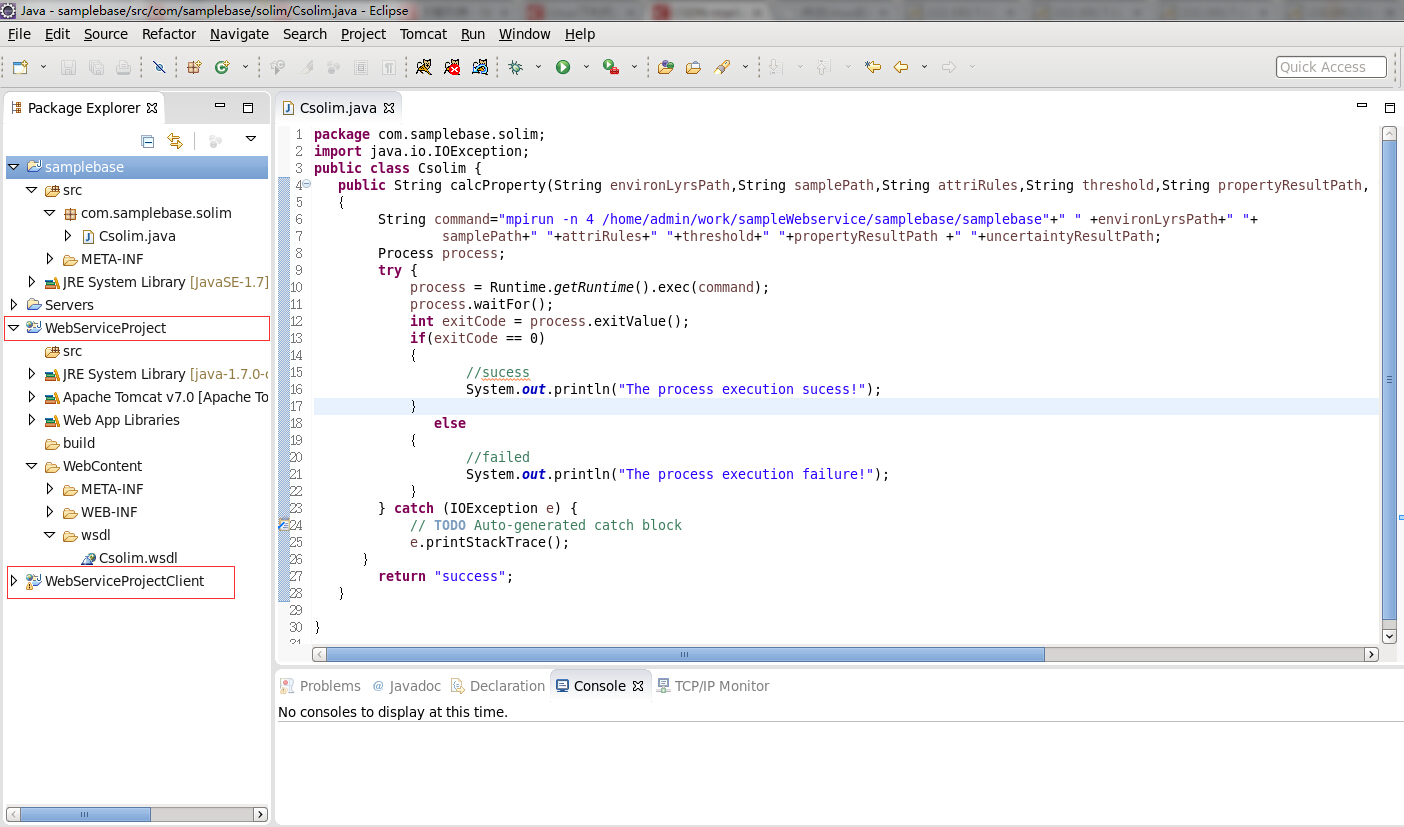The image size is (1404, 827).
Task: Toggle Link with Editor in Package Explorer
Action: click(175, 141)
